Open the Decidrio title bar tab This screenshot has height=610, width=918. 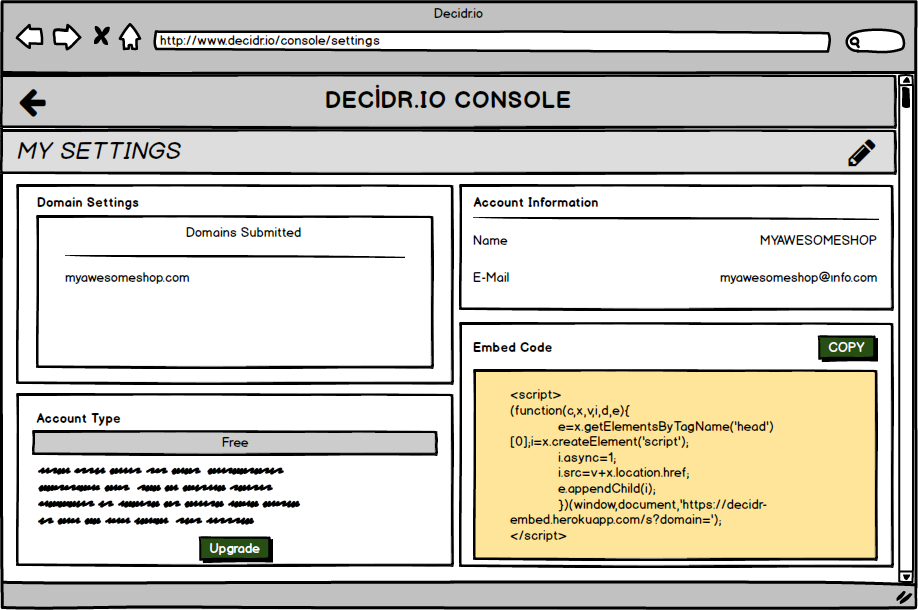coord(456,13)
